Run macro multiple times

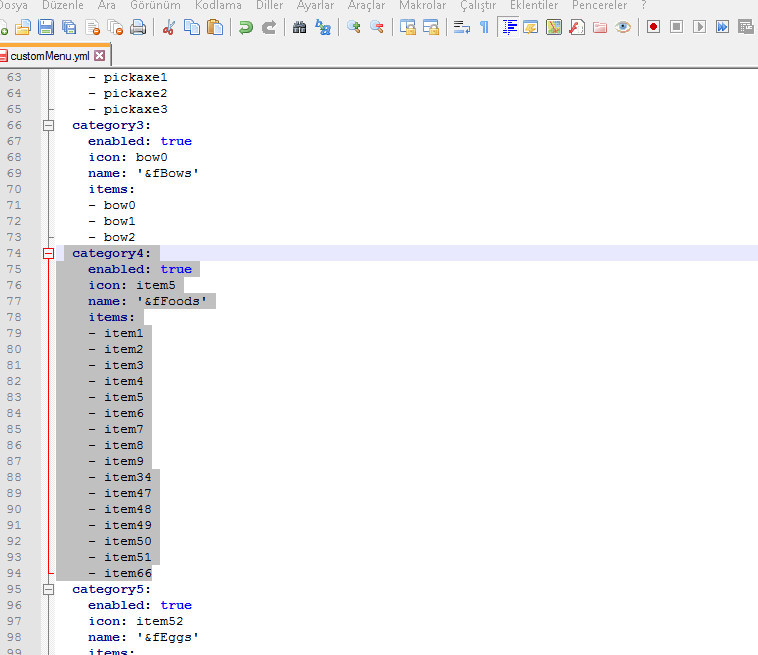pos(723,27)
